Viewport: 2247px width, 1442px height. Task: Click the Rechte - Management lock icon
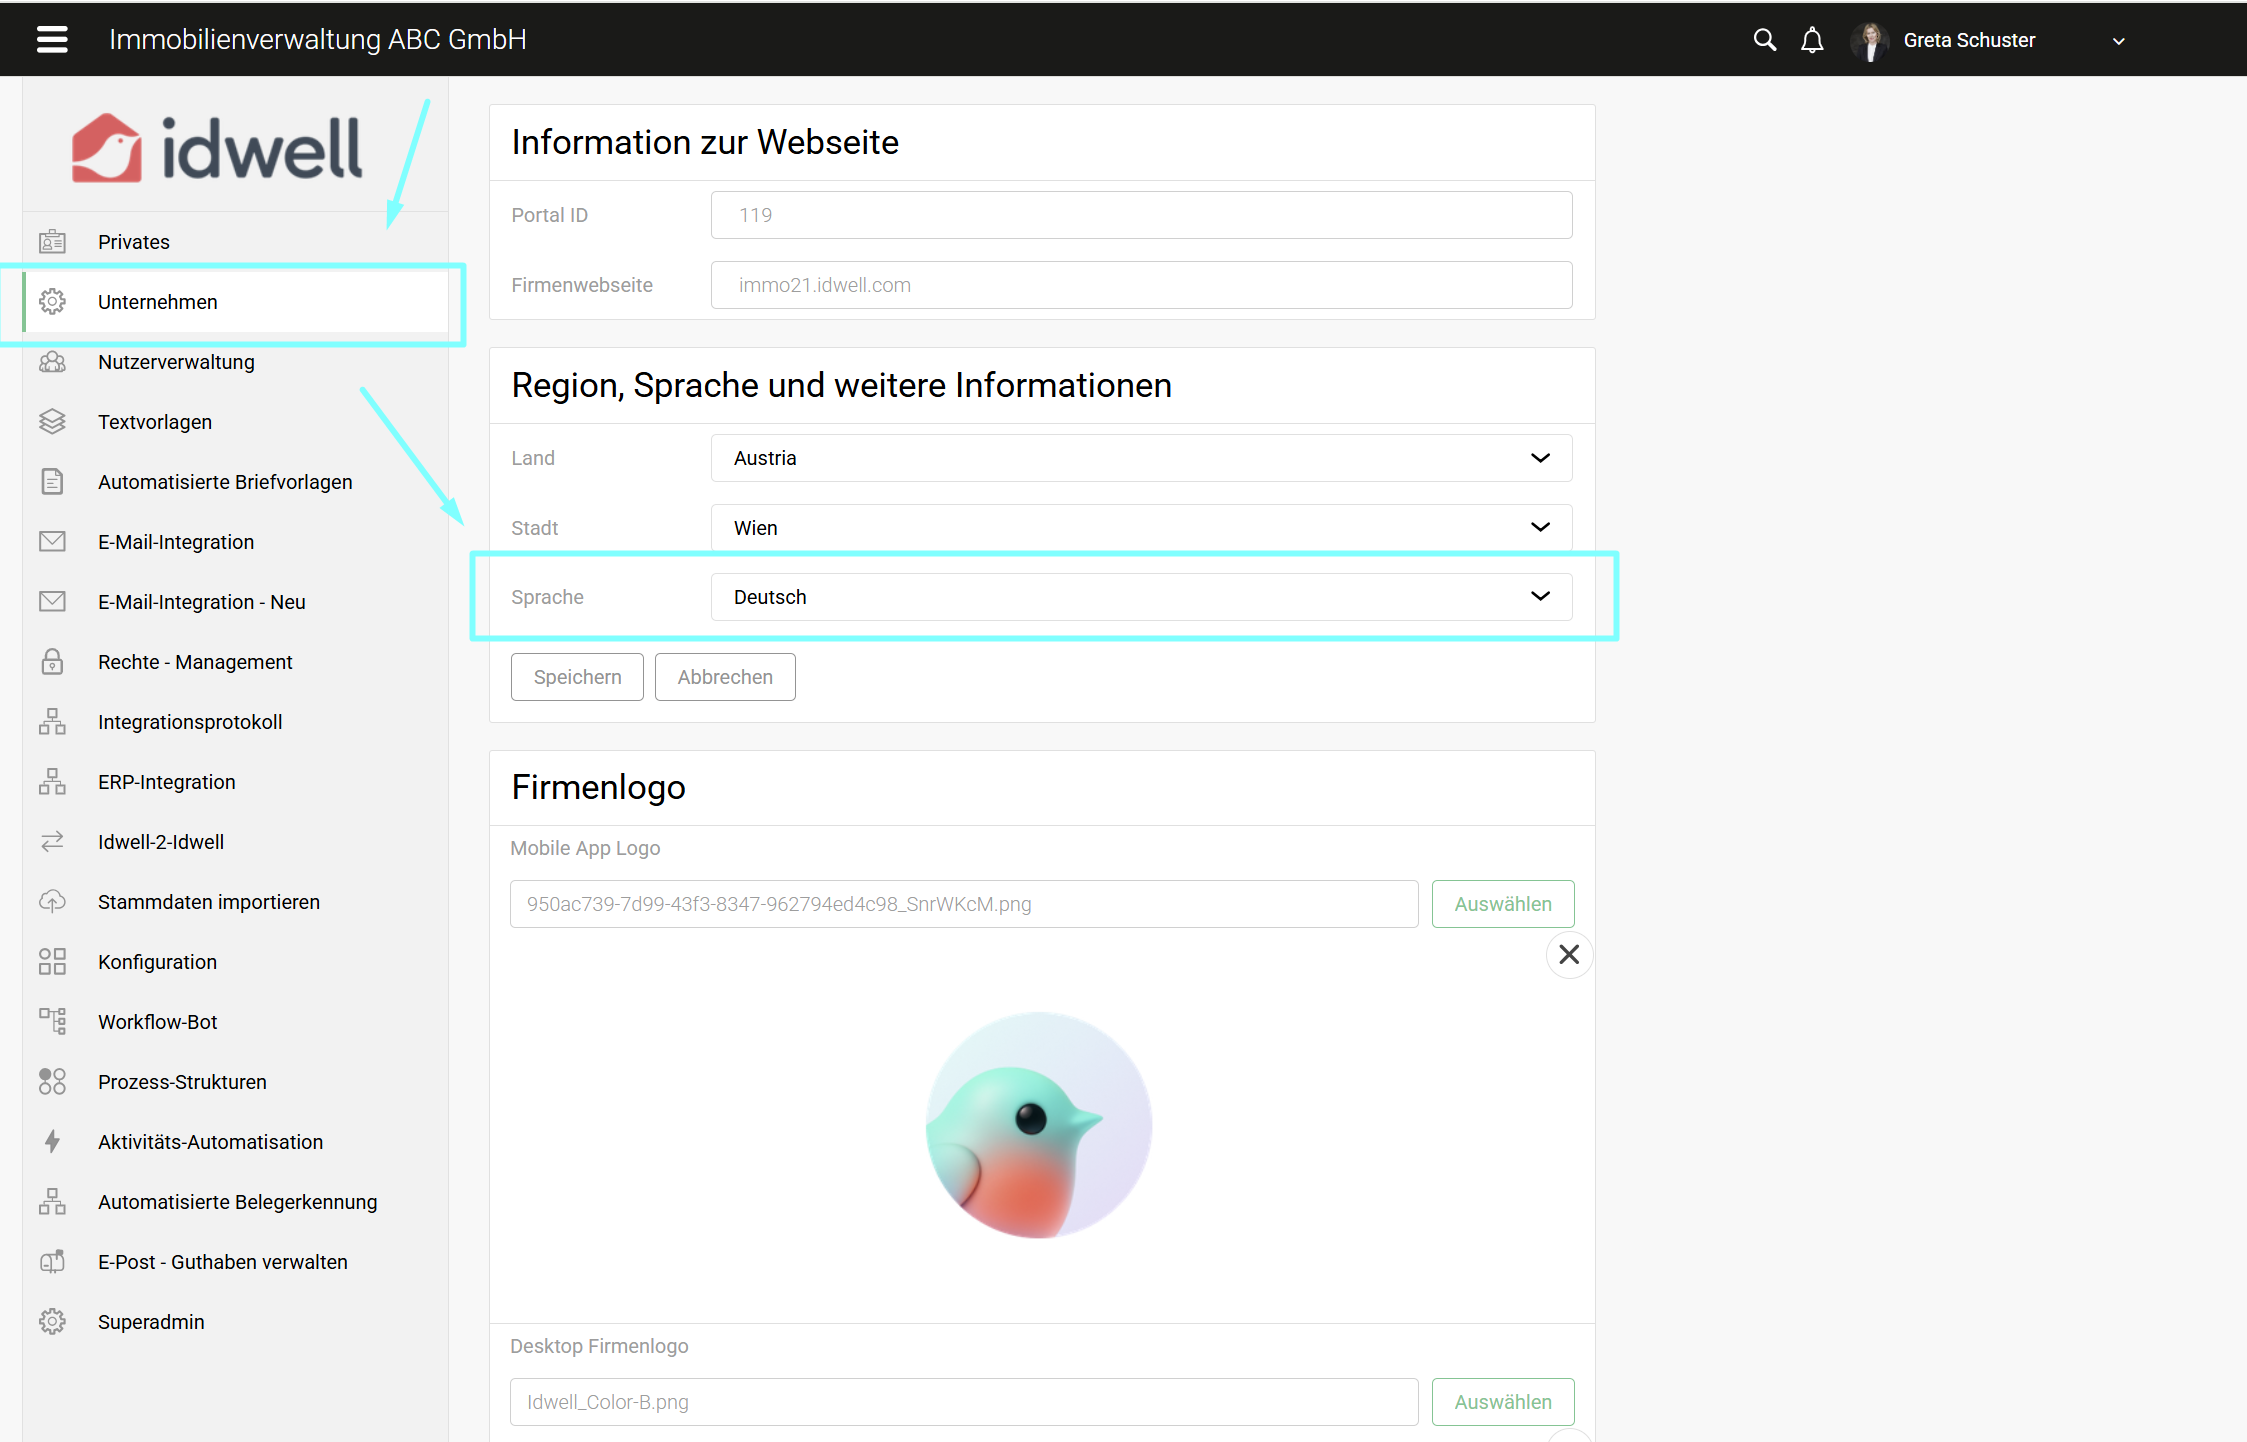click(x=52, y=661)
